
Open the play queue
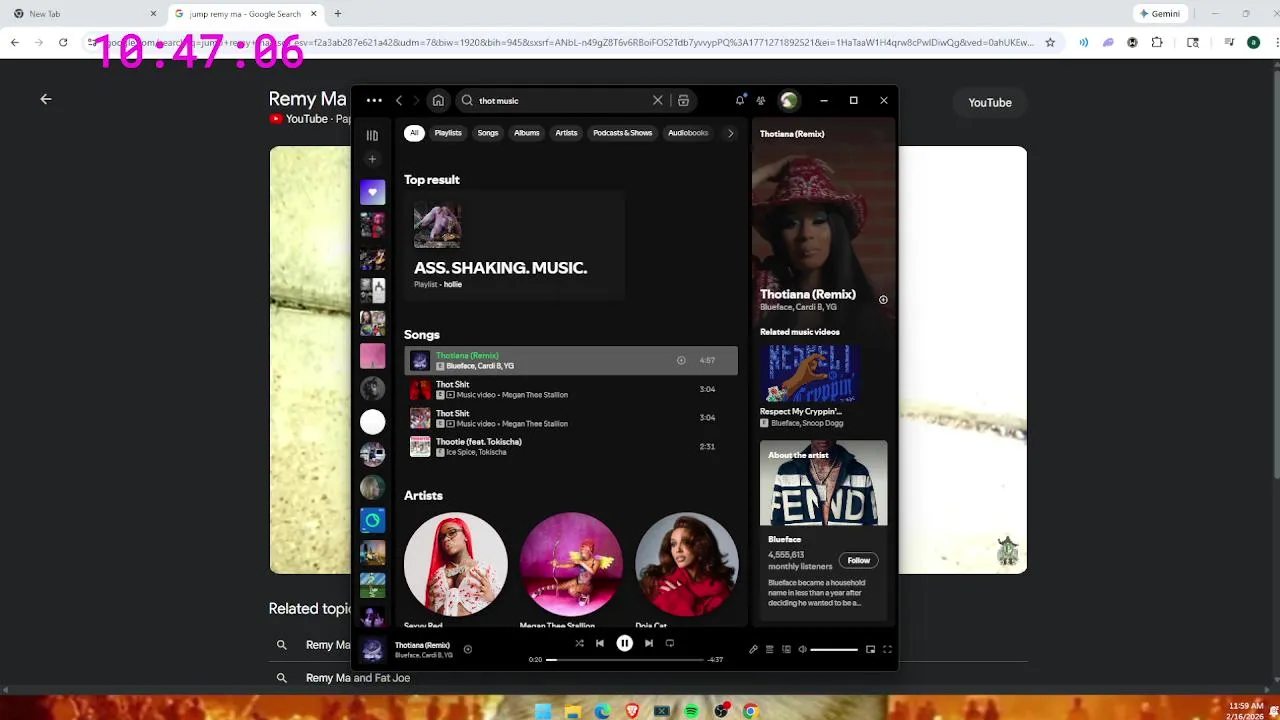pyautogui.click(x=769, y=649)
